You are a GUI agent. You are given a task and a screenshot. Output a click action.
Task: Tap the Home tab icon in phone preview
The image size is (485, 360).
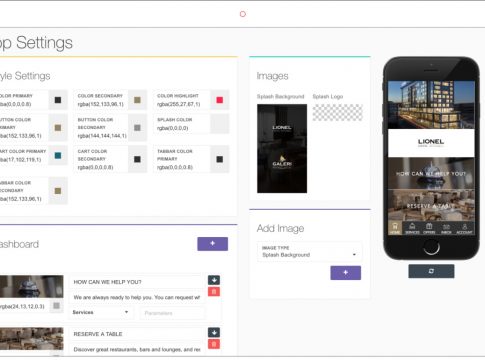pyautogui.click(x=395, y=228)
